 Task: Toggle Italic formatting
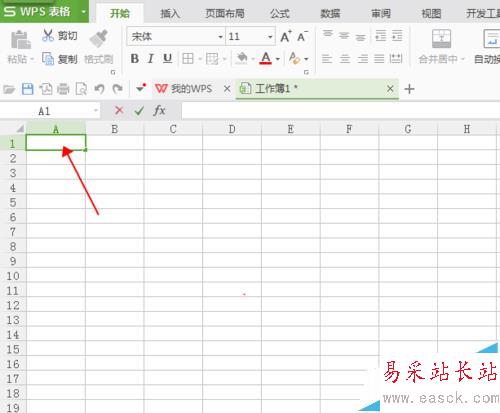[x=151, y=59]
